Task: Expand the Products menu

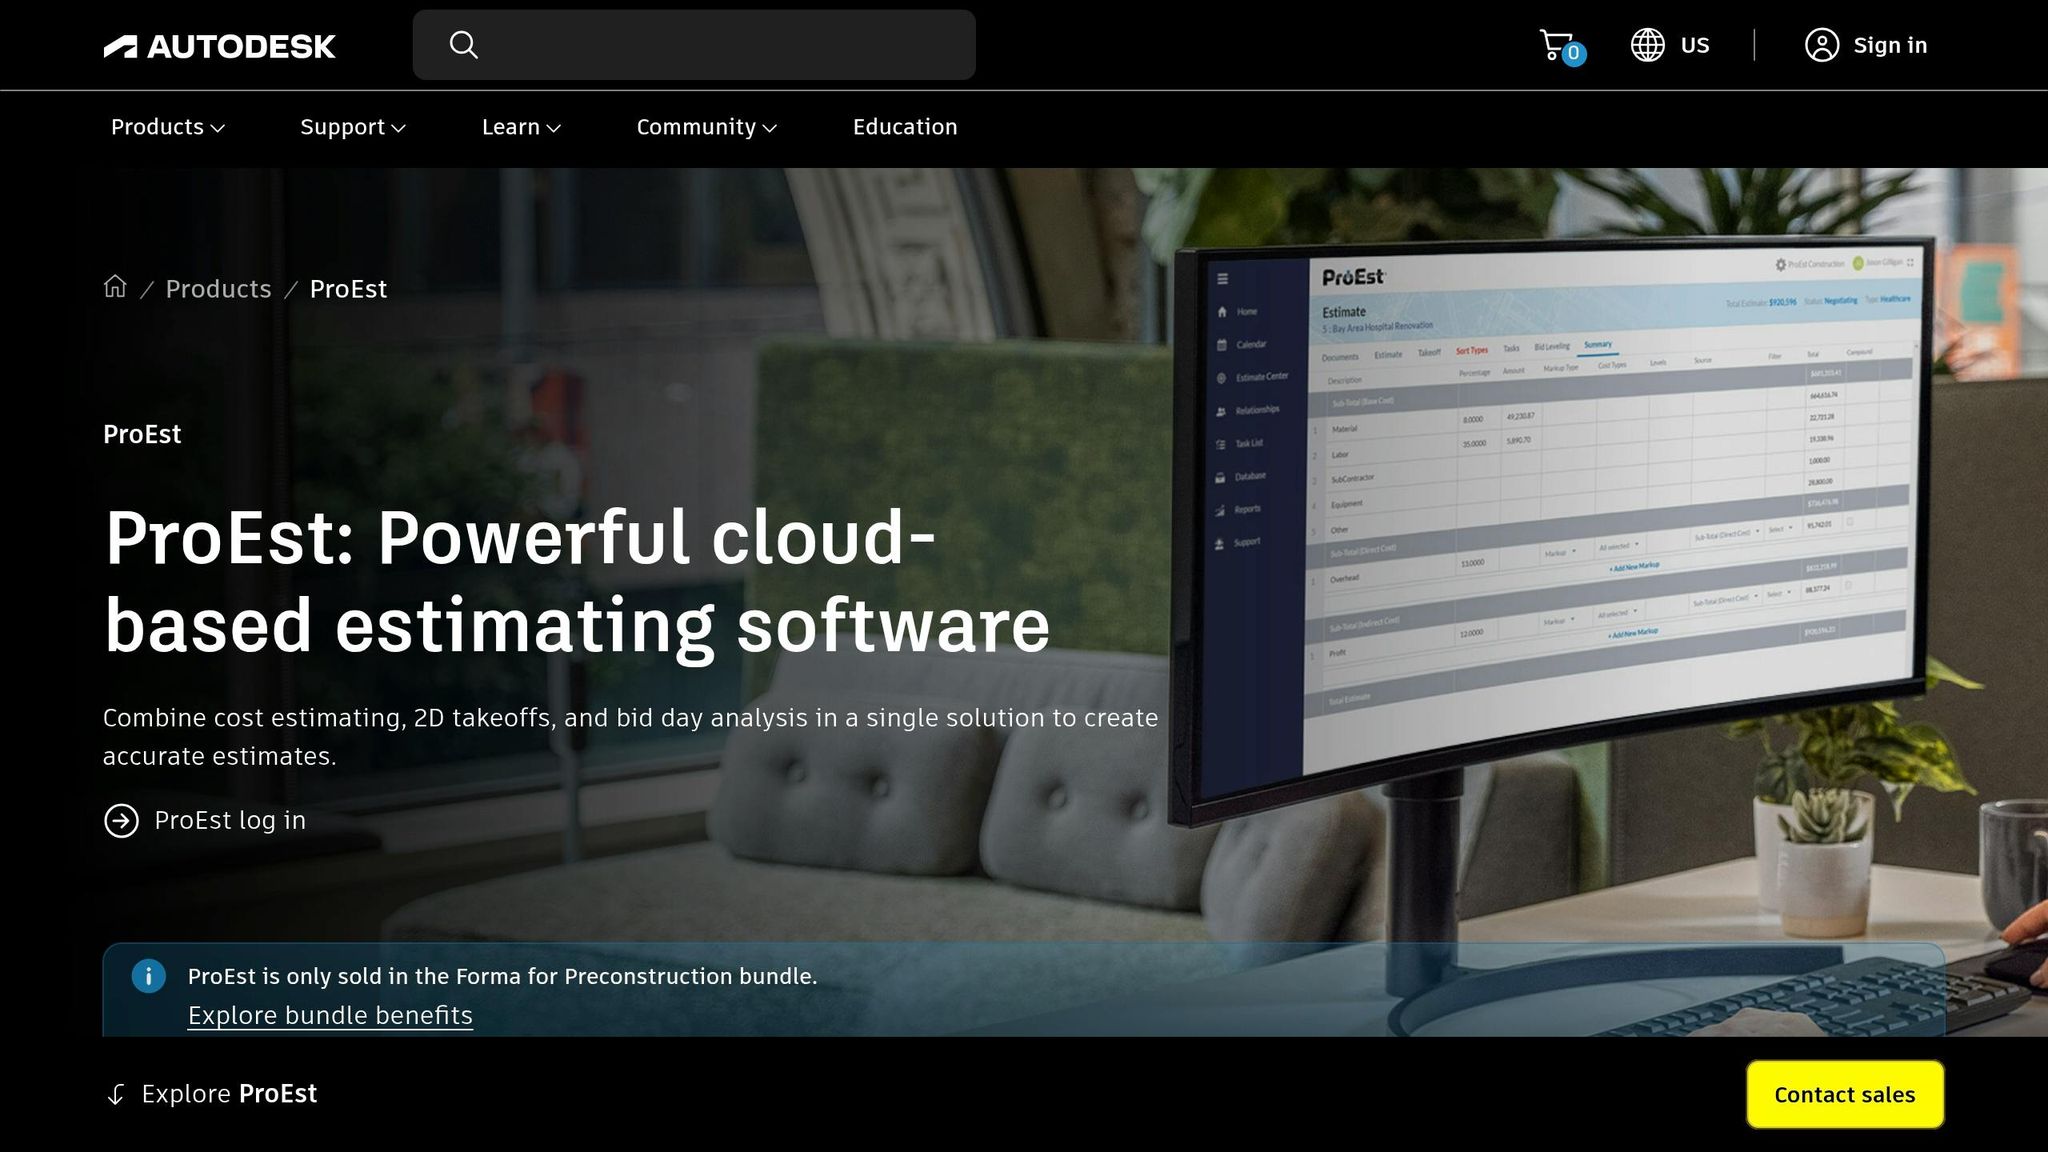Action: click(168, 127)
